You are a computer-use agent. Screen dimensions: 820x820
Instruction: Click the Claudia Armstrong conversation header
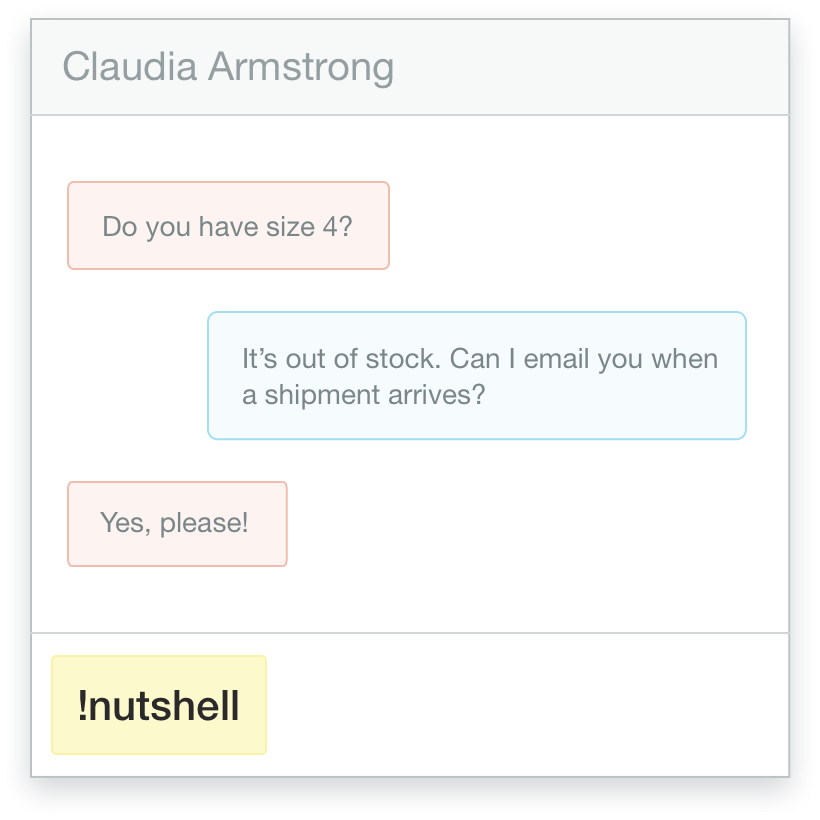tap(229, 67)
